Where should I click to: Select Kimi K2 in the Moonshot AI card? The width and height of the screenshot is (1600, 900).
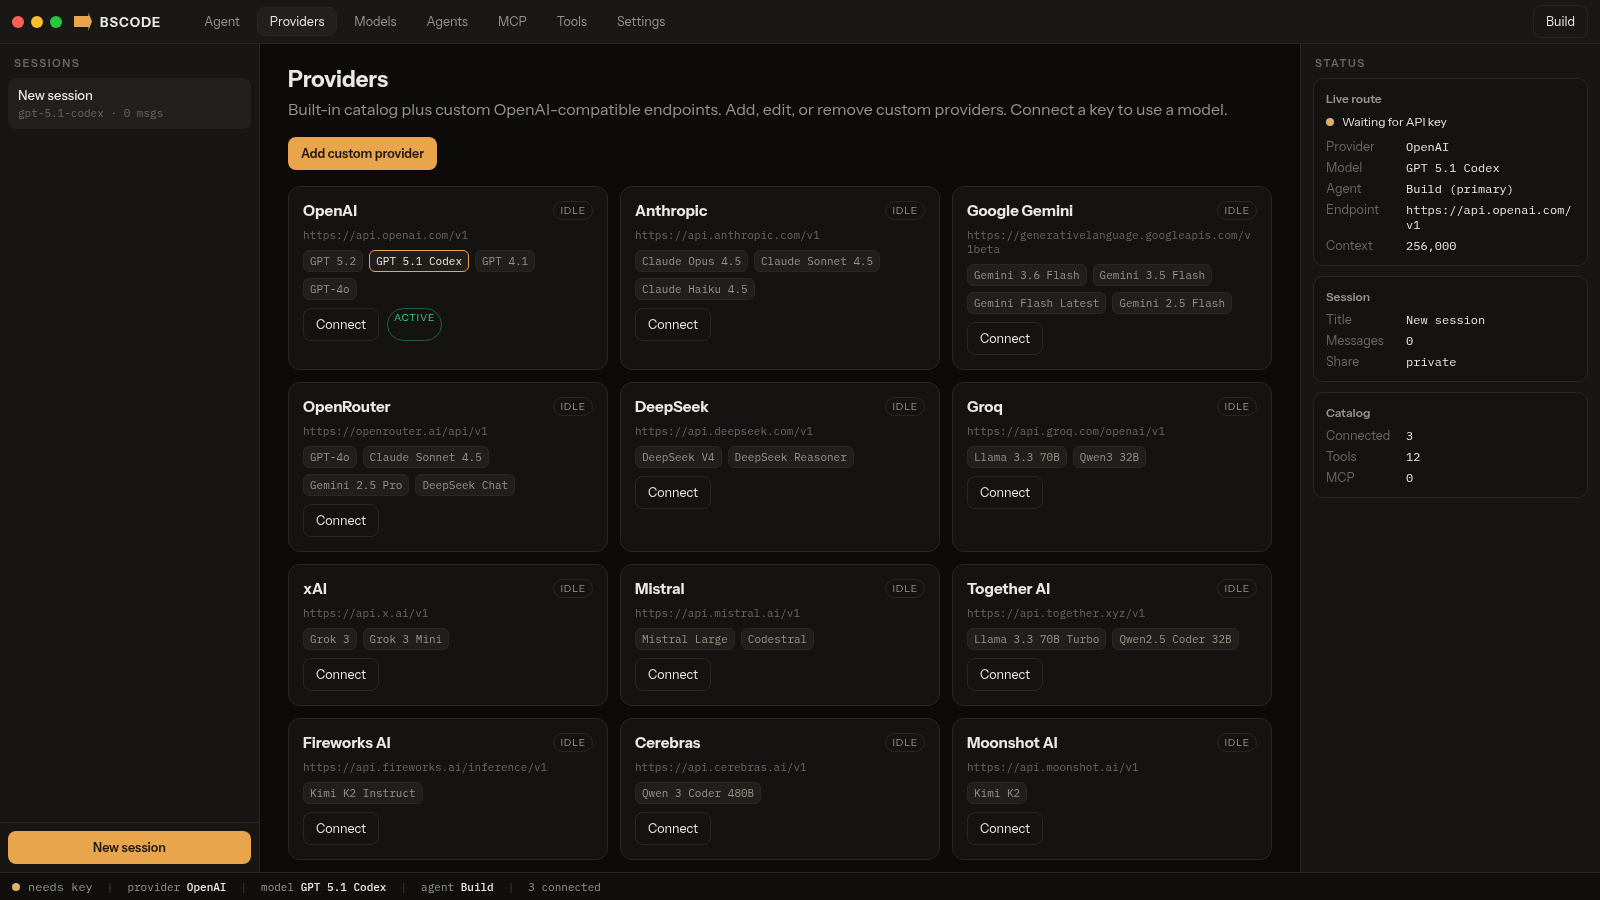point(997,793)
